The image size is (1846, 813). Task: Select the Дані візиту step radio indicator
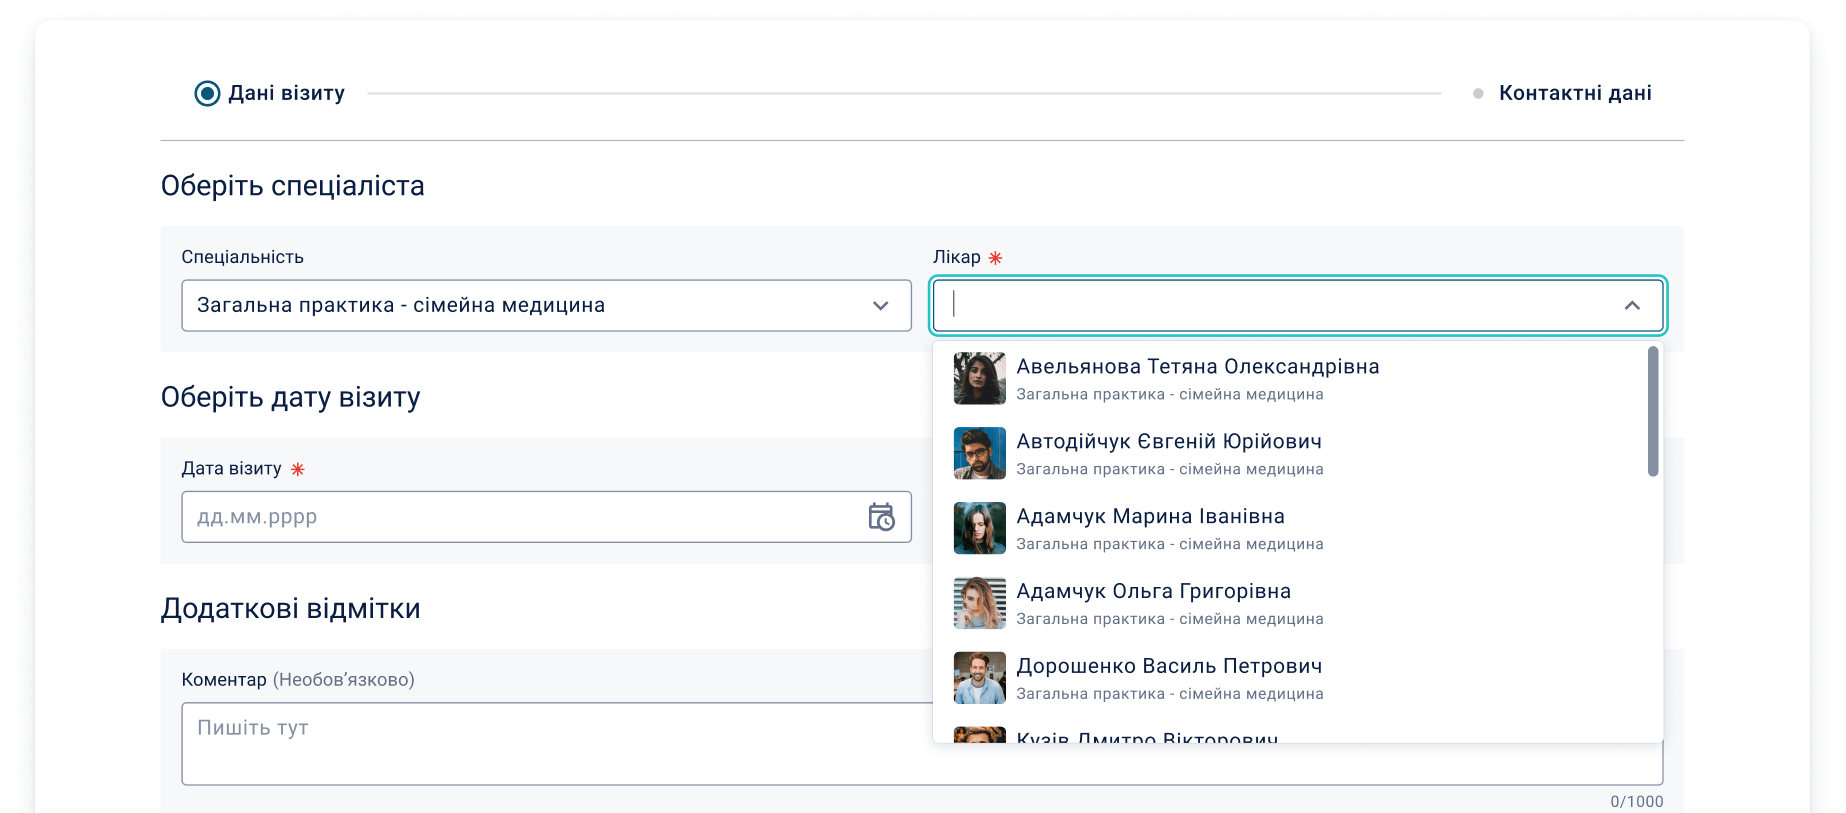207,93
